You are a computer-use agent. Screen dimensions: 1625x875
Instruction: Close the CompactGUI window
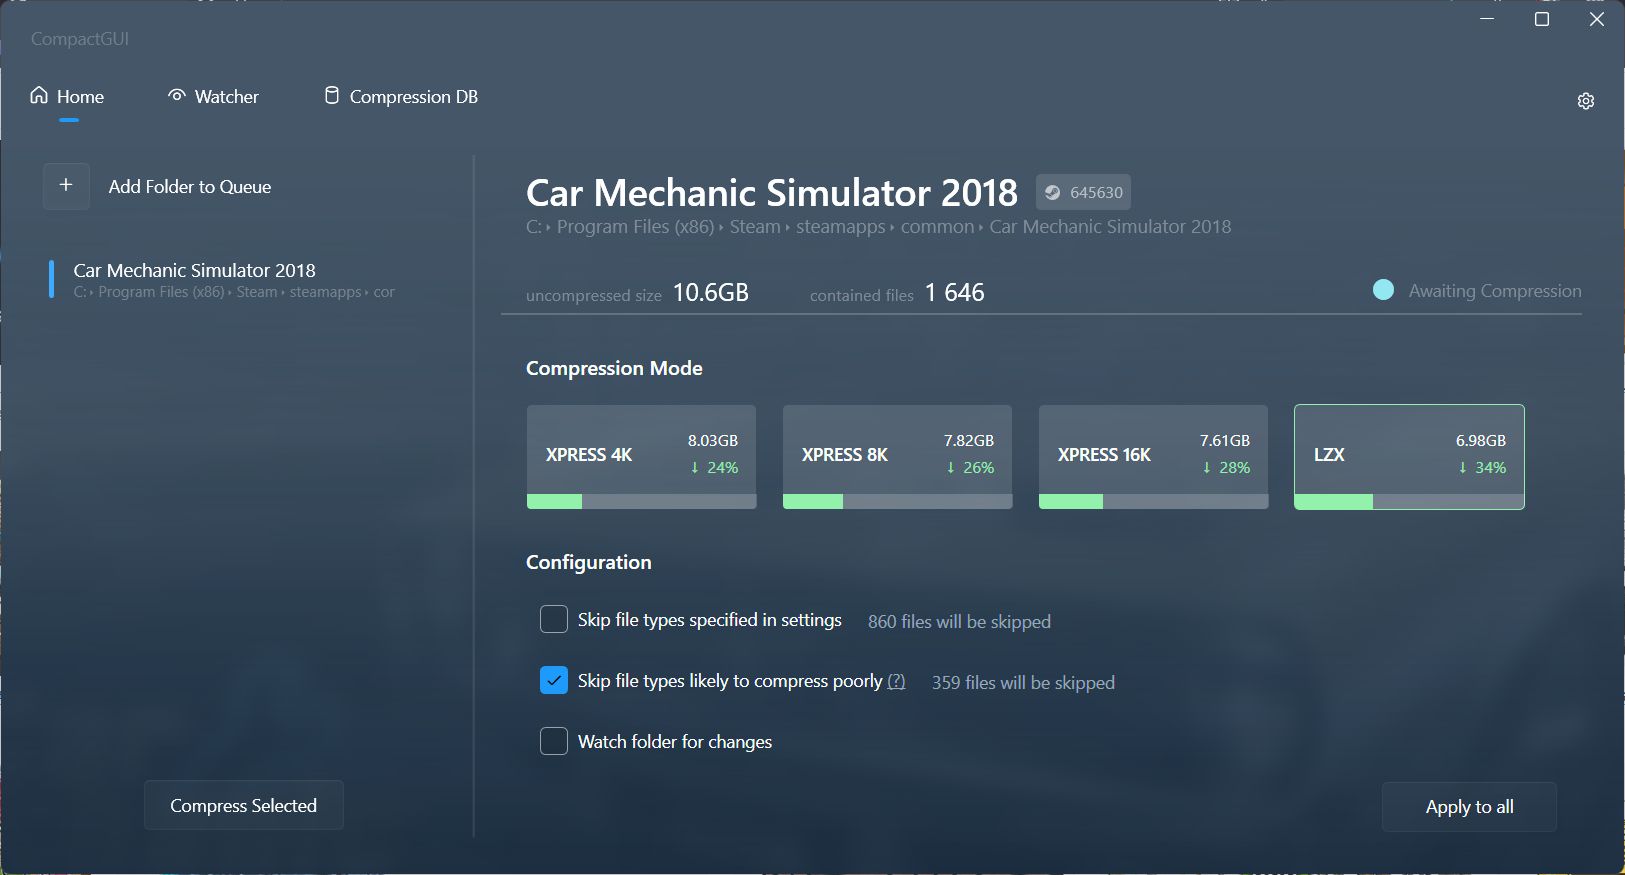click(x=1597, y=19)
